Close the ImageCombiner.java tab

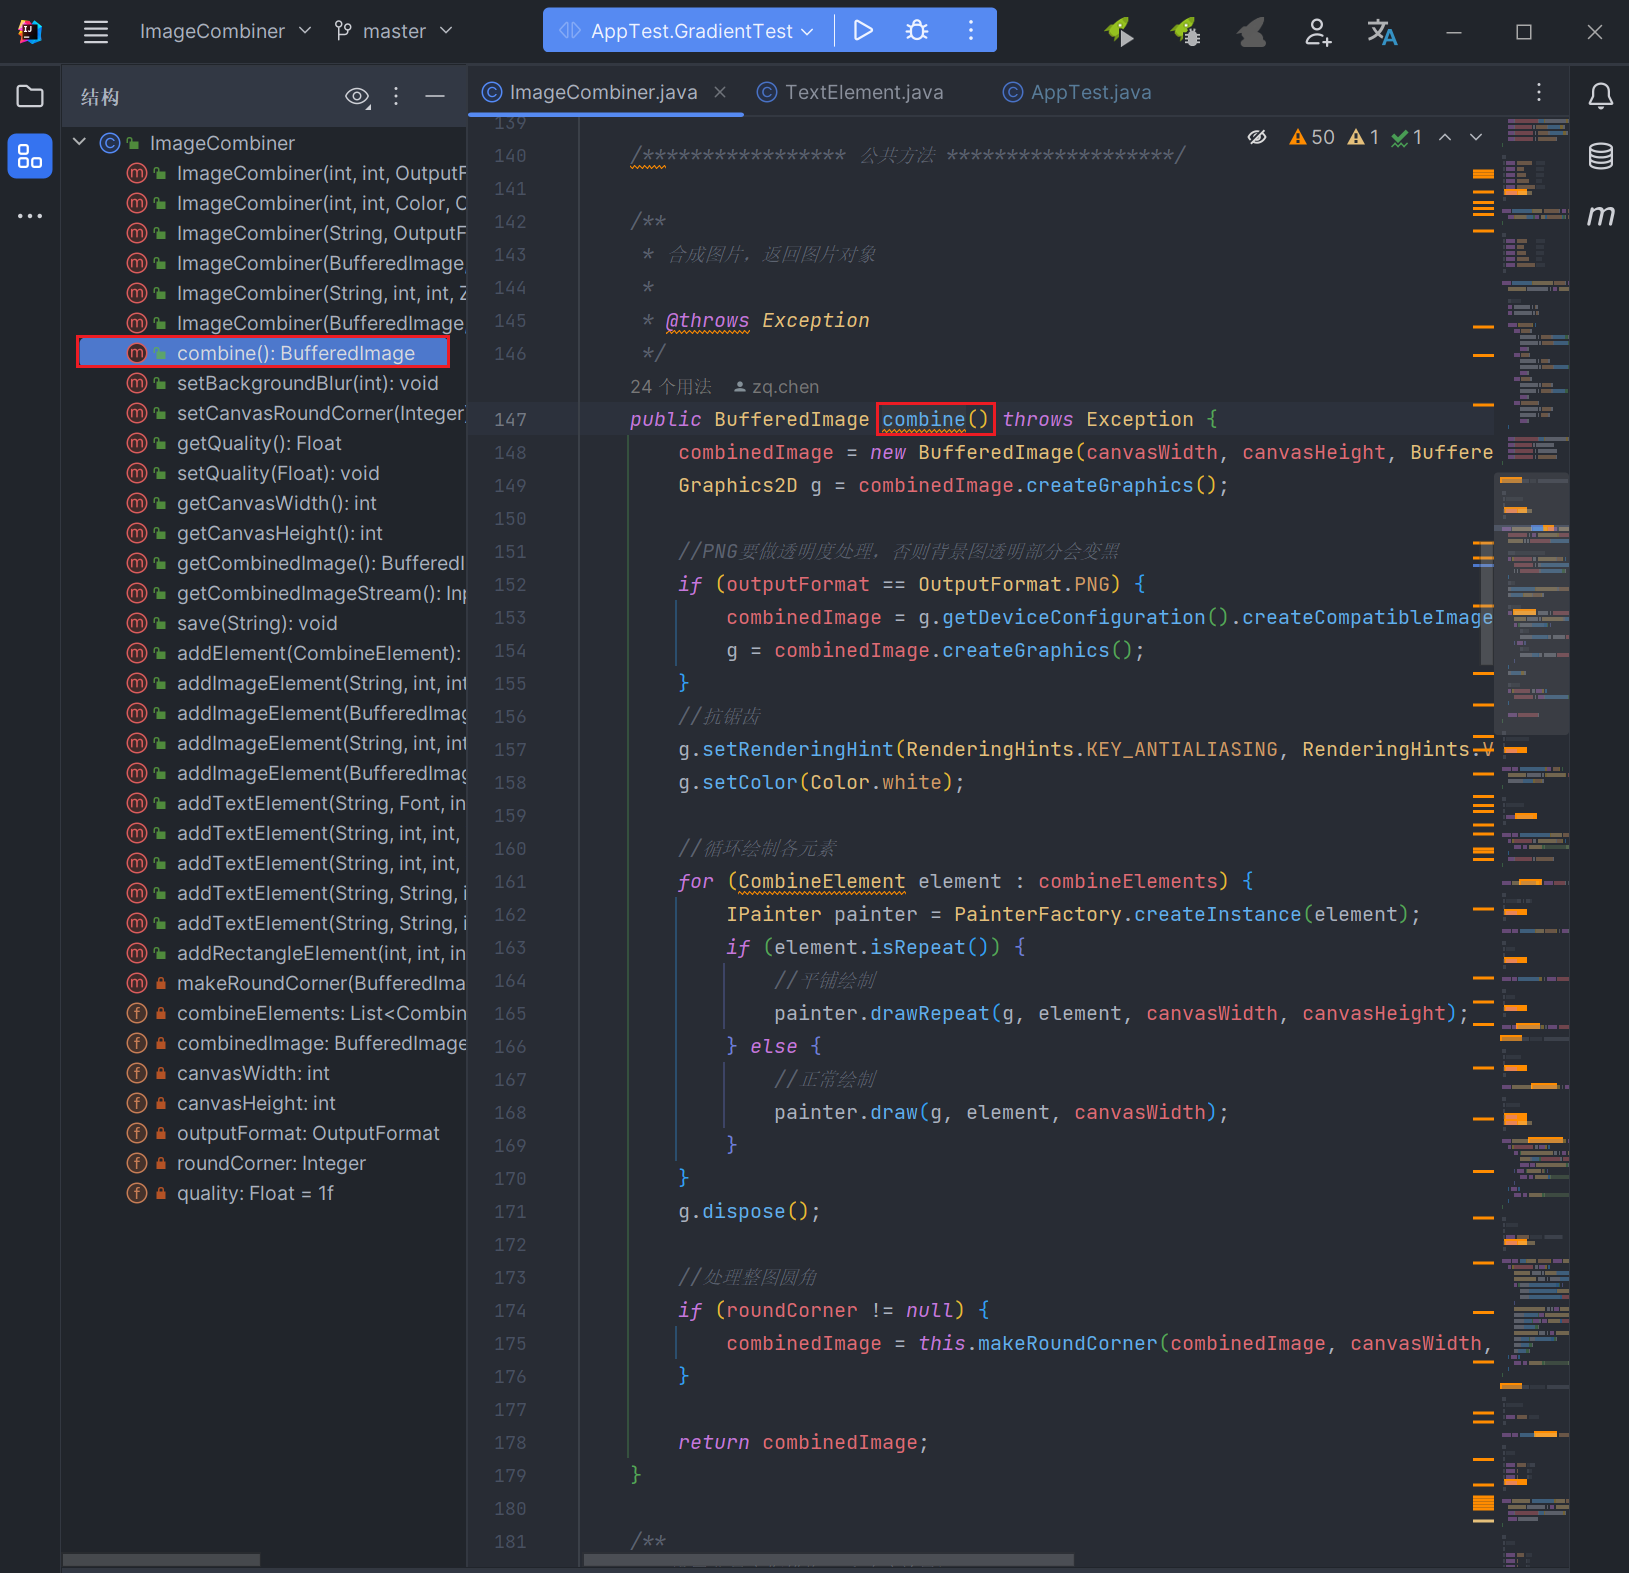click(719, 92)
